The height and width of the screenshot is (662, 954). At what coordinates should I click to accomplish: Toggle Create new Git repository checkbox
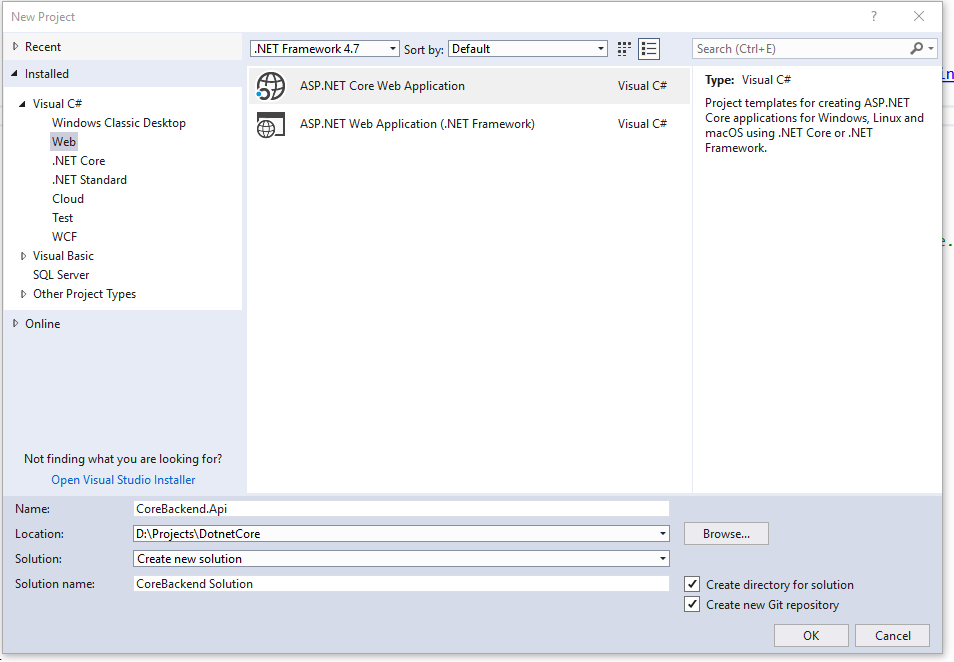tap(692, 604)
